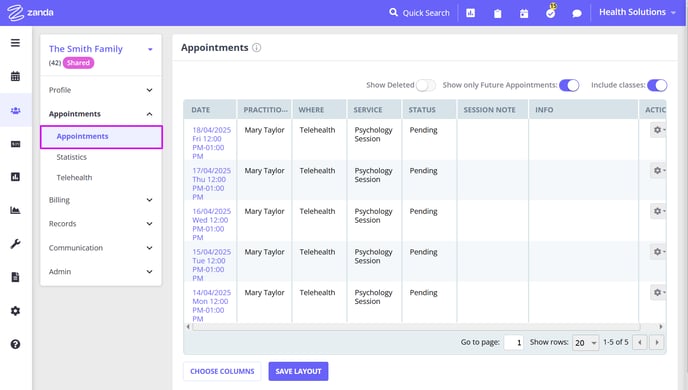Open the help question mark icon

(x=15, y=344)
